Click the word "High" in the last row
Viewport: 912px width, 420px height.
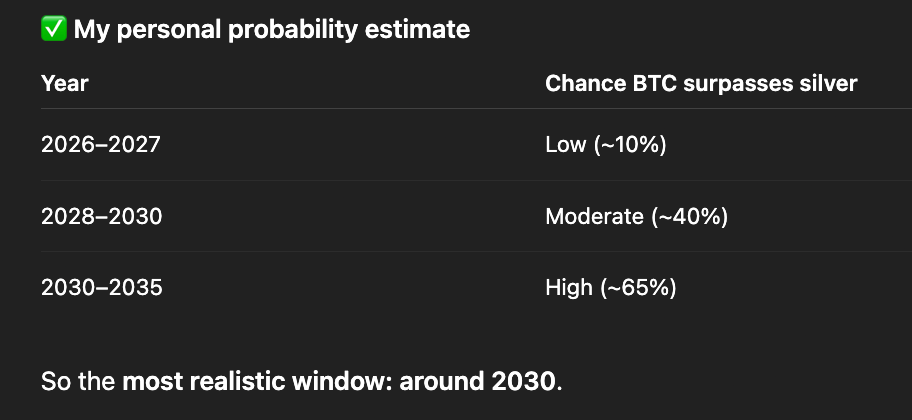[569, 289]
